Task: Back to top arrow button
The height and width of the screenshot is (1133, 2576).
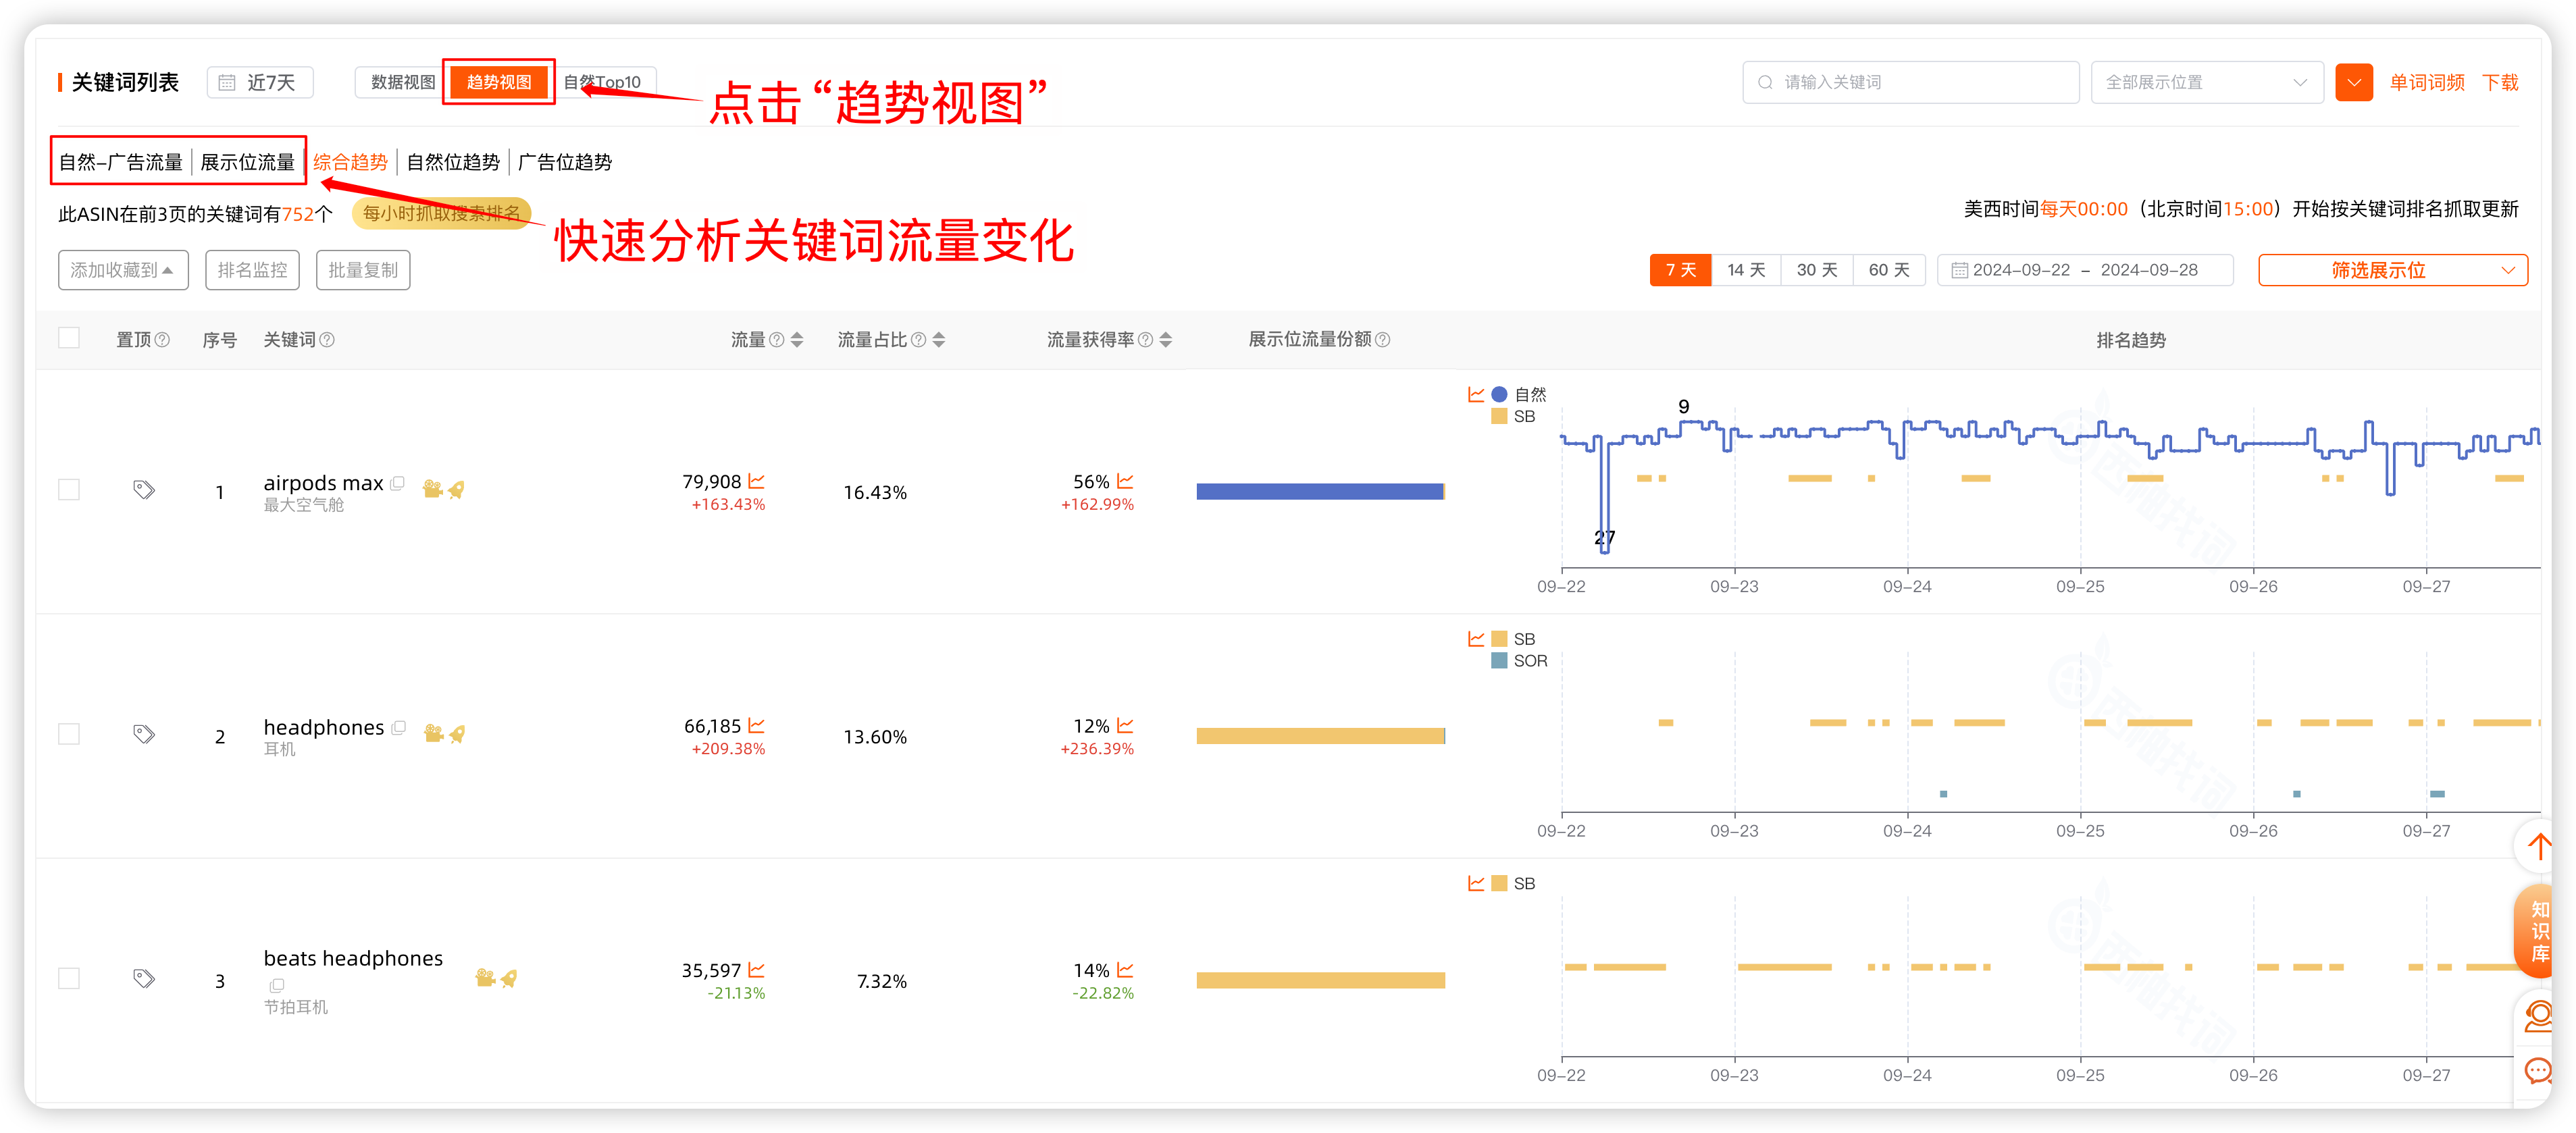Action: click(x=2538, y=846)
